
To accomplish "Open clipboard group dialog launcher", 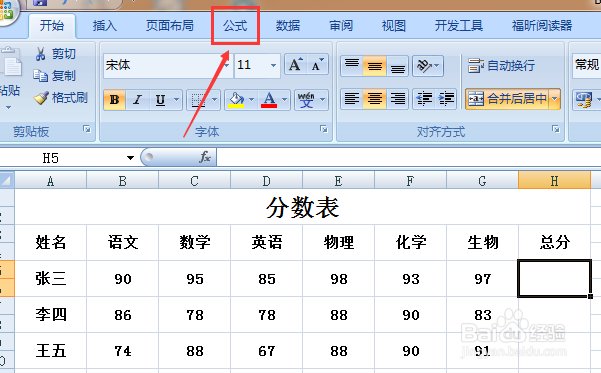I will (x=87, y=130).
